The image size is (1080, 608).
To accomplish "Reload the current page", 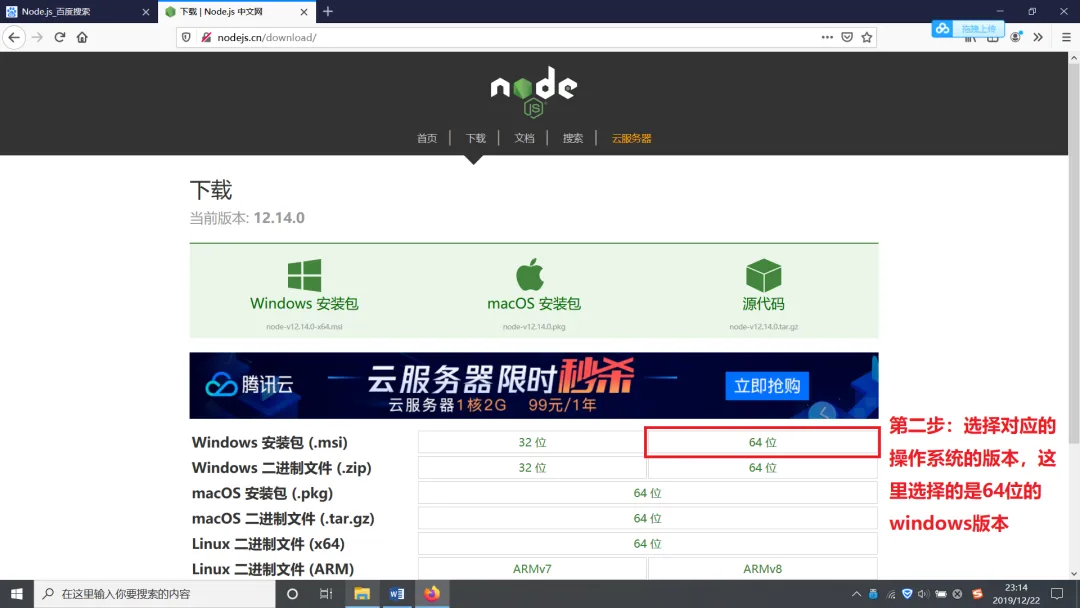I will click(60, 37).
